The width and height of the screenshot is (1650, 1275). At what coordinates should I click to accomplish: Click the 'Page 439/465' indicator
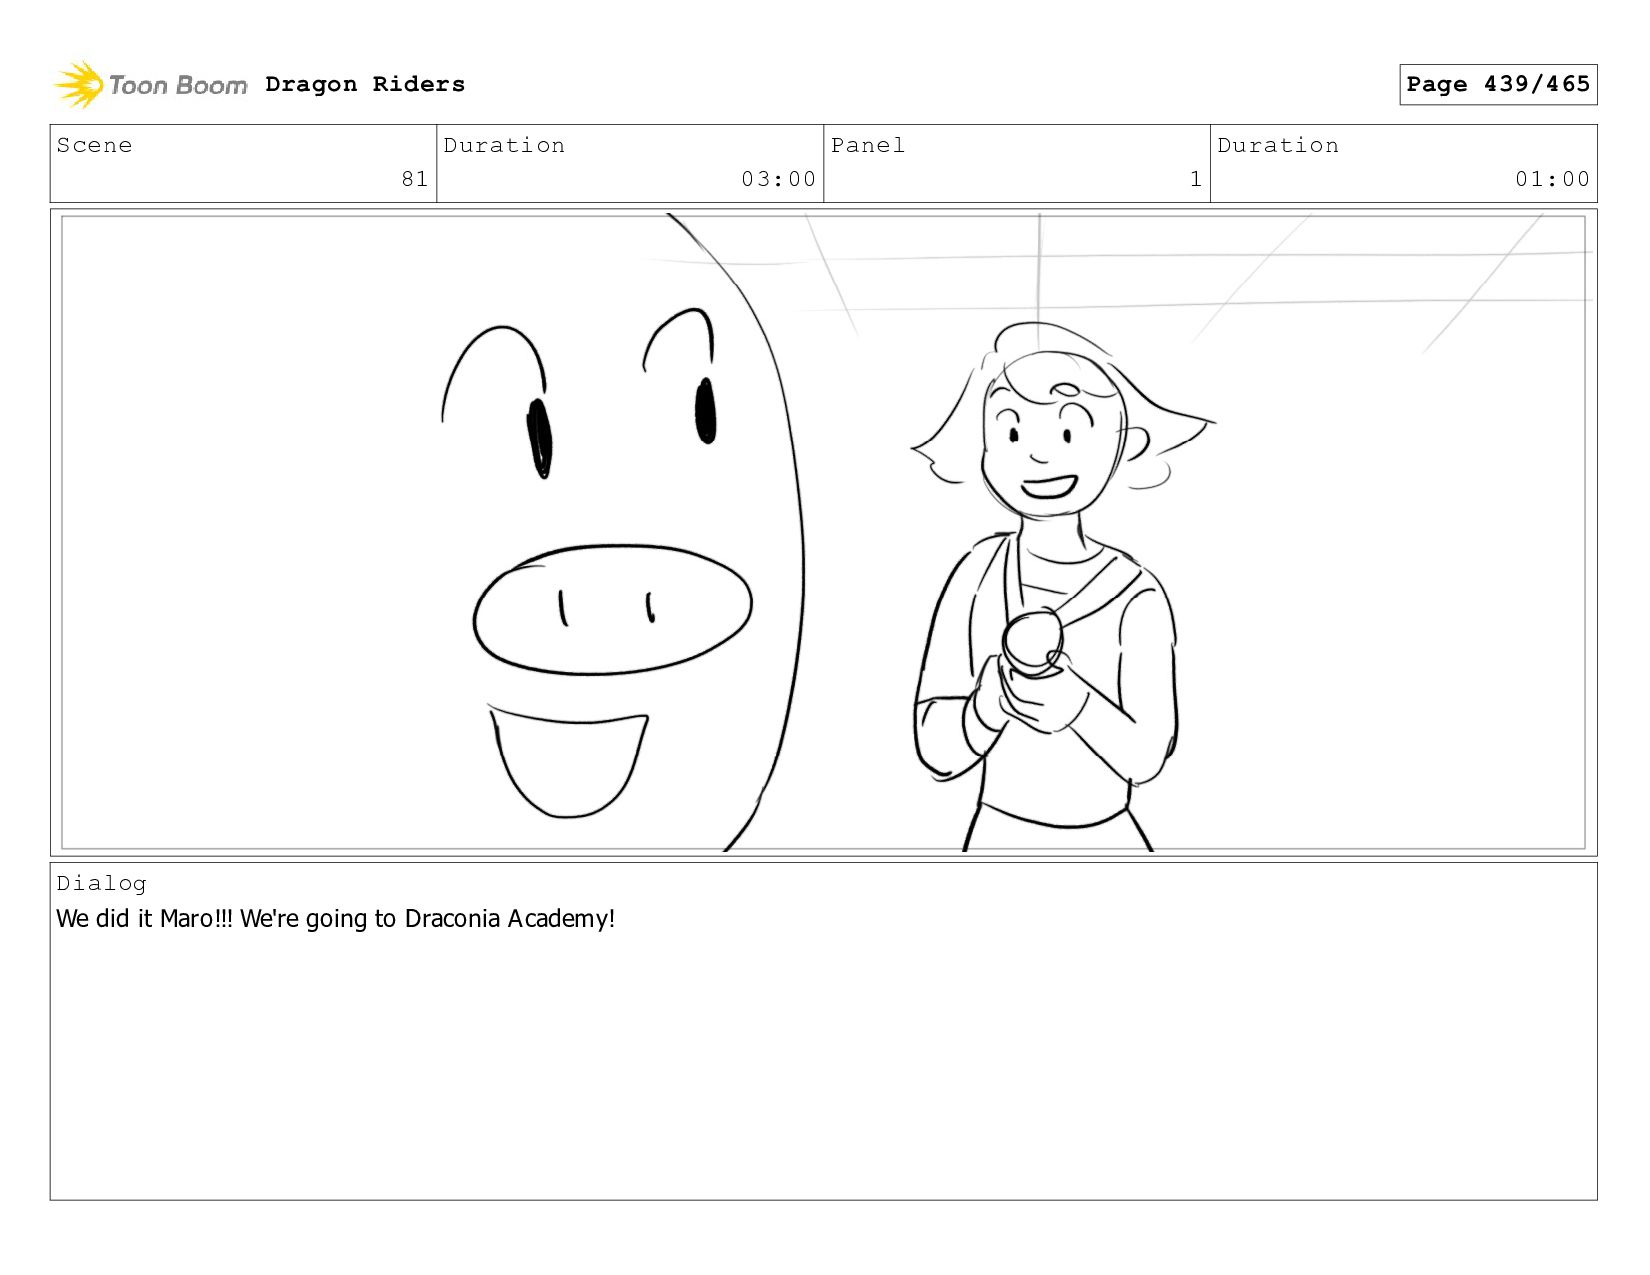(x=1498, y=84)
